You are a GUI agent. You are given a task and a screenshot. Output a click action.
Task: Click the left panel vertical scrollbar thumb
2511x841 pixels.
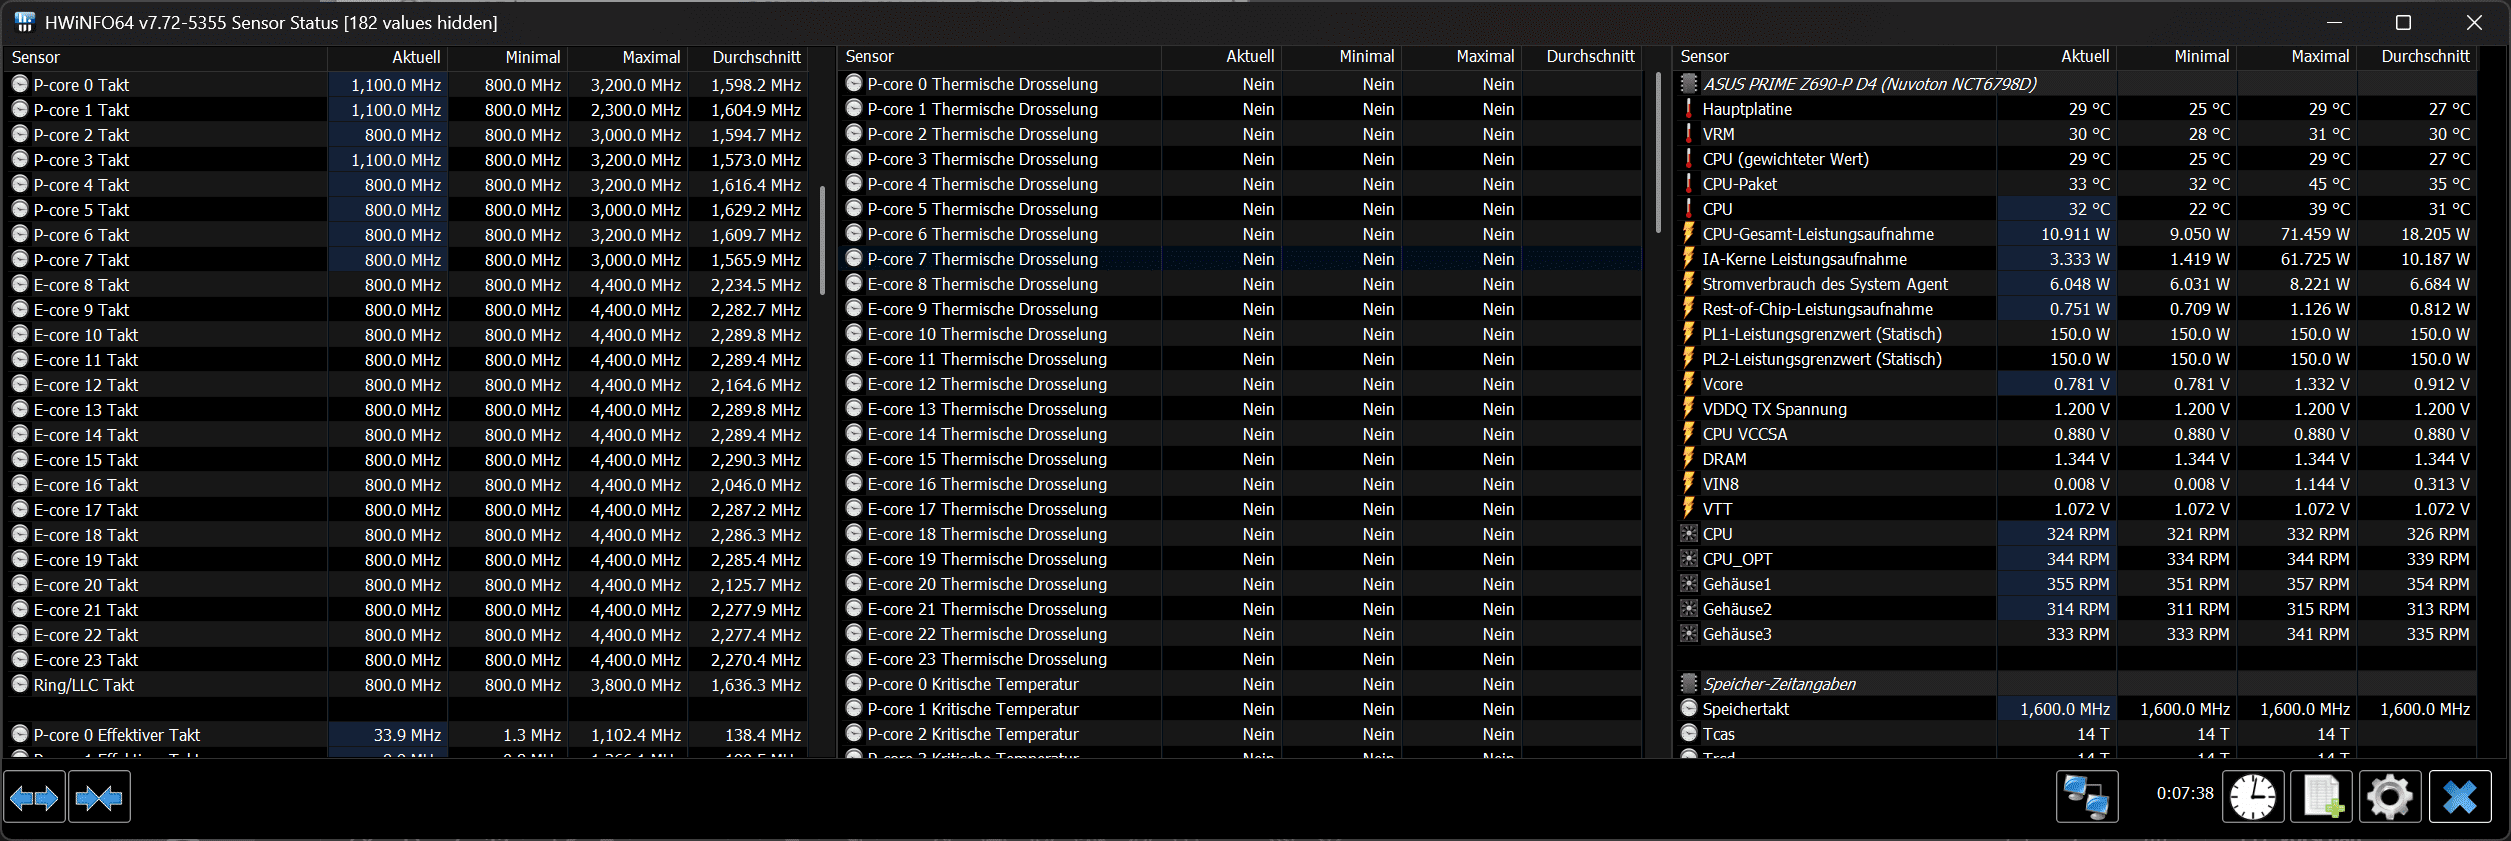point(822,240)
